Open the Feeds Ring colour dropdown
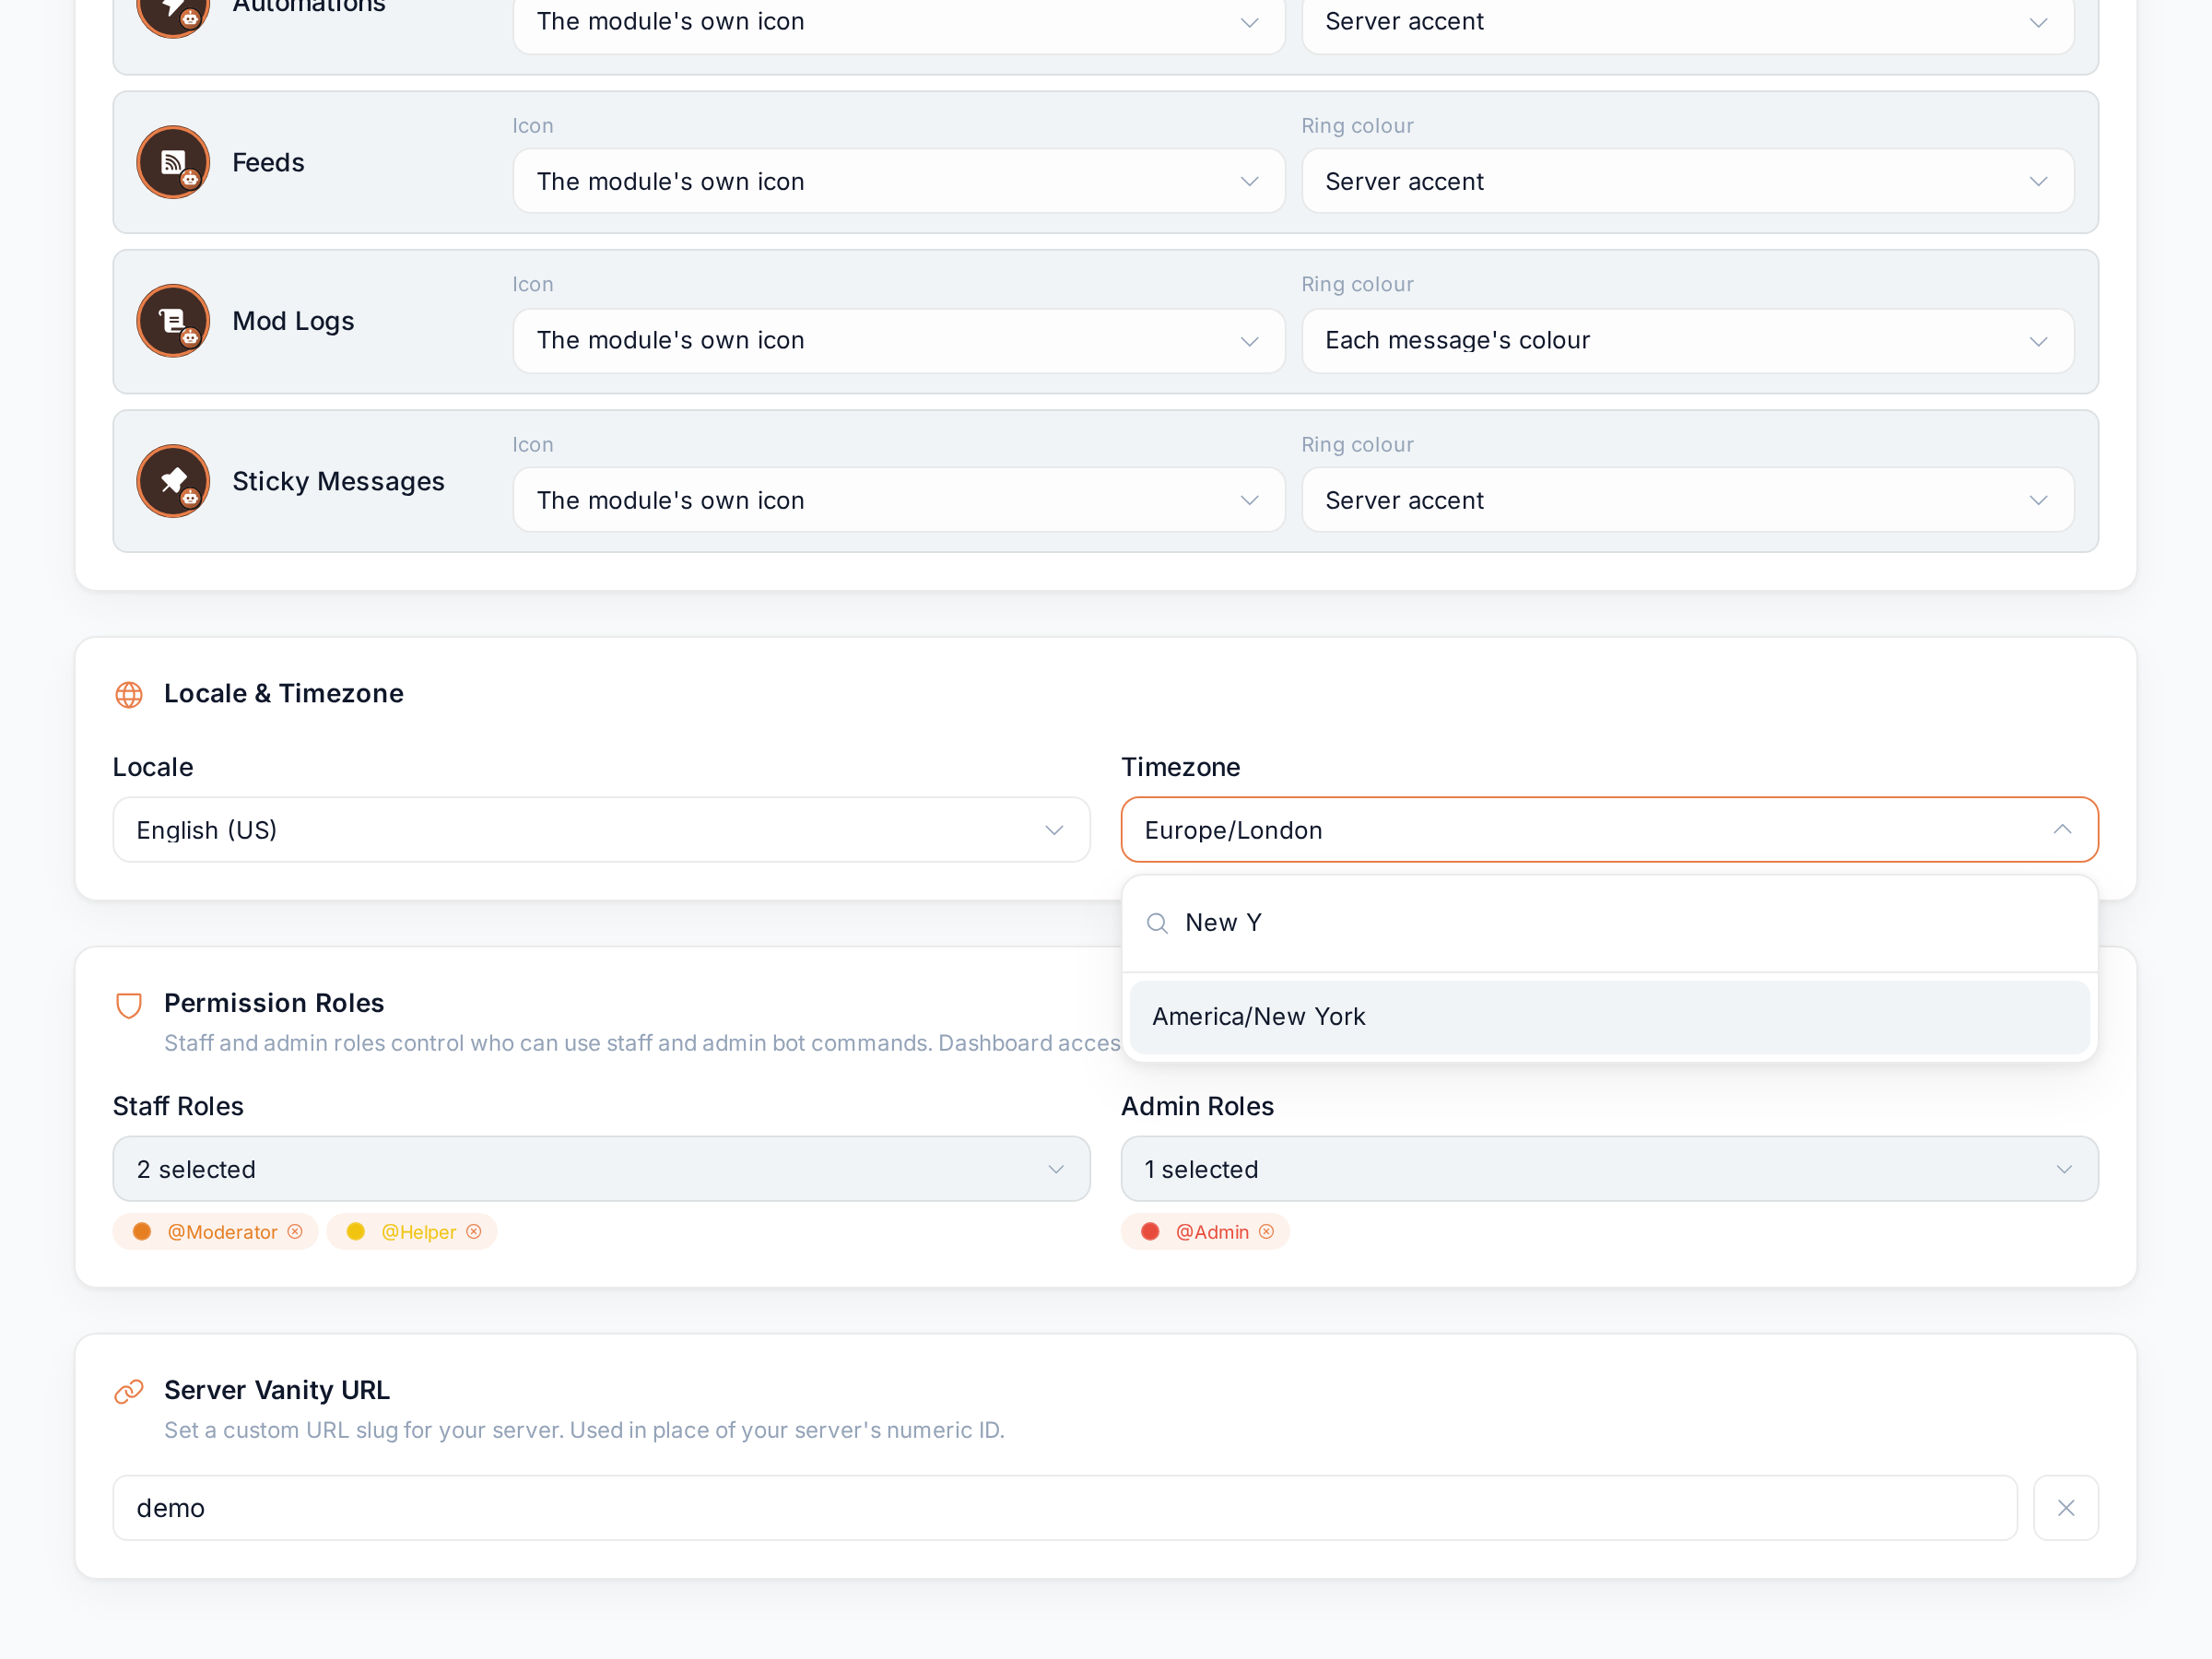 (x=1688, y=181)
